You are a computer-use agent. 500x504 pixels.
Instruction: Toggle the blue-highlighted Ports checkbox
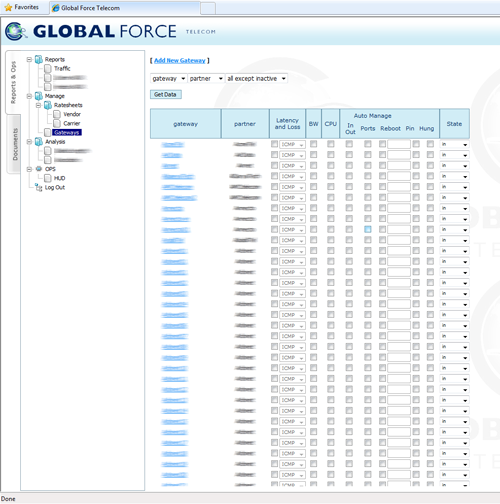[368, 229]
